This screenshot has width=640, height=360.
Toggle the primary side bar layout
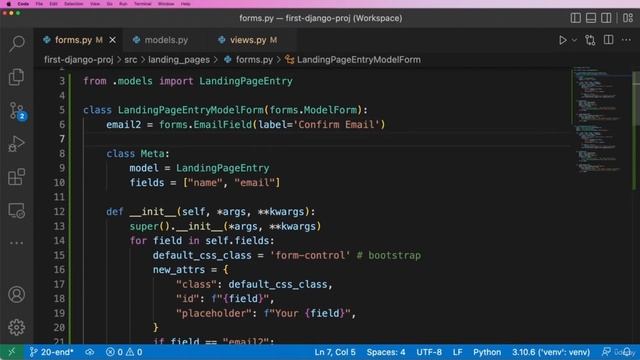pos(576,18)
